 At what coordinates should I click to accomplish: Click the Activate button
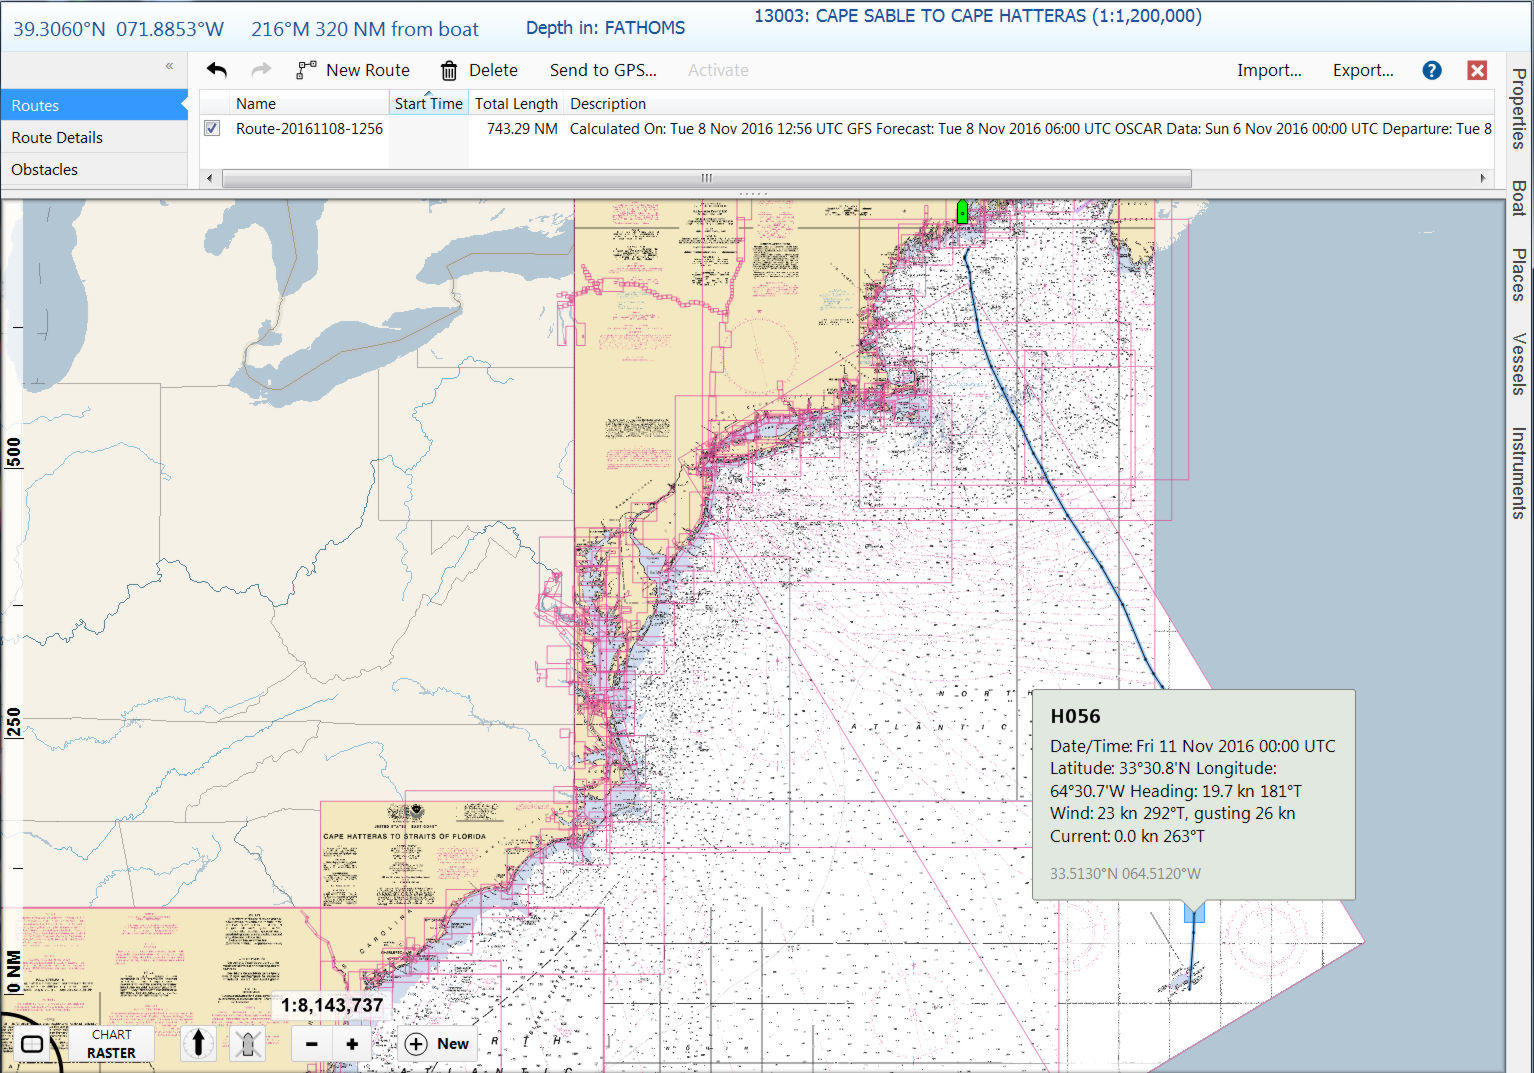tap(718, 70)
